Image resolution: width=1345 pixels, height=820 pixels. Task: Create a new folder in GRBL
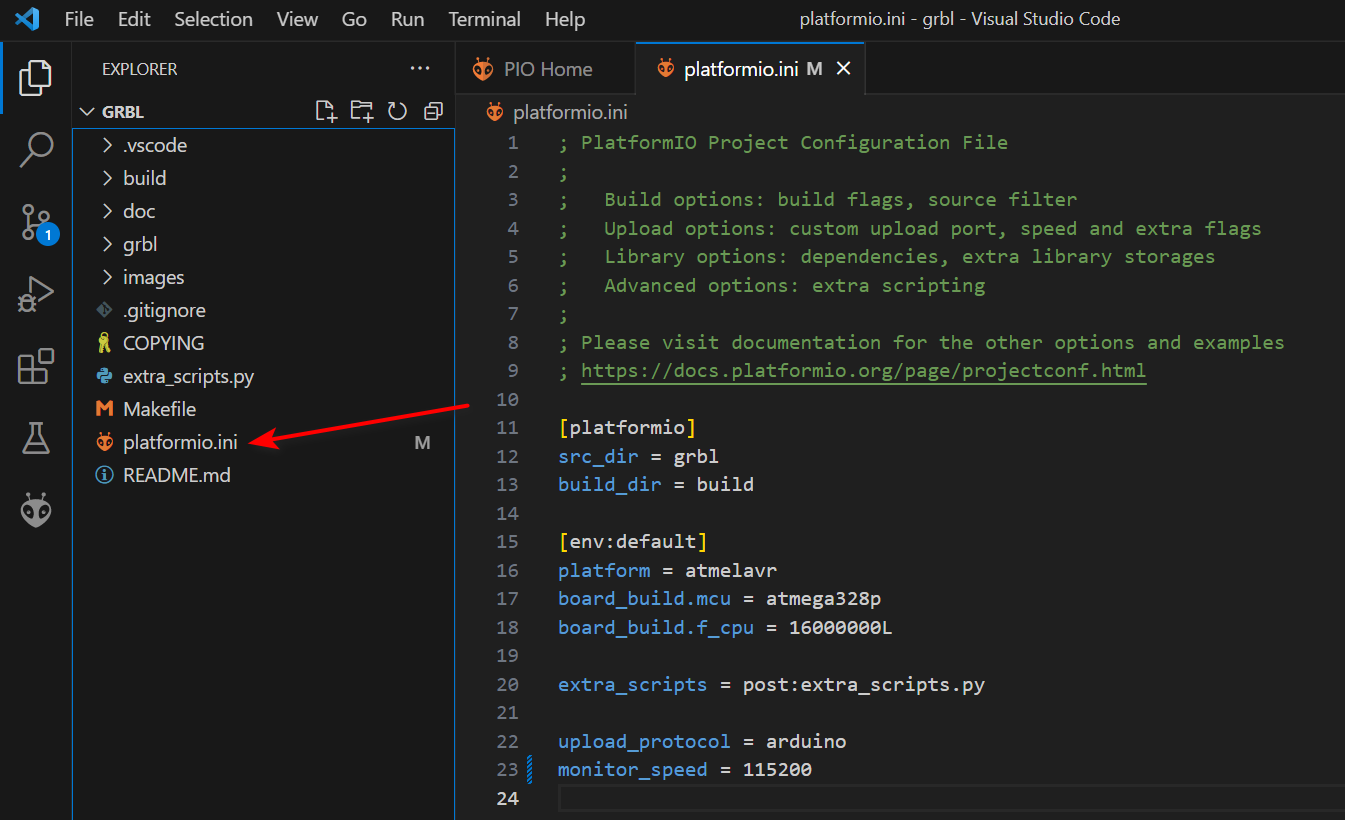point(362,111)
